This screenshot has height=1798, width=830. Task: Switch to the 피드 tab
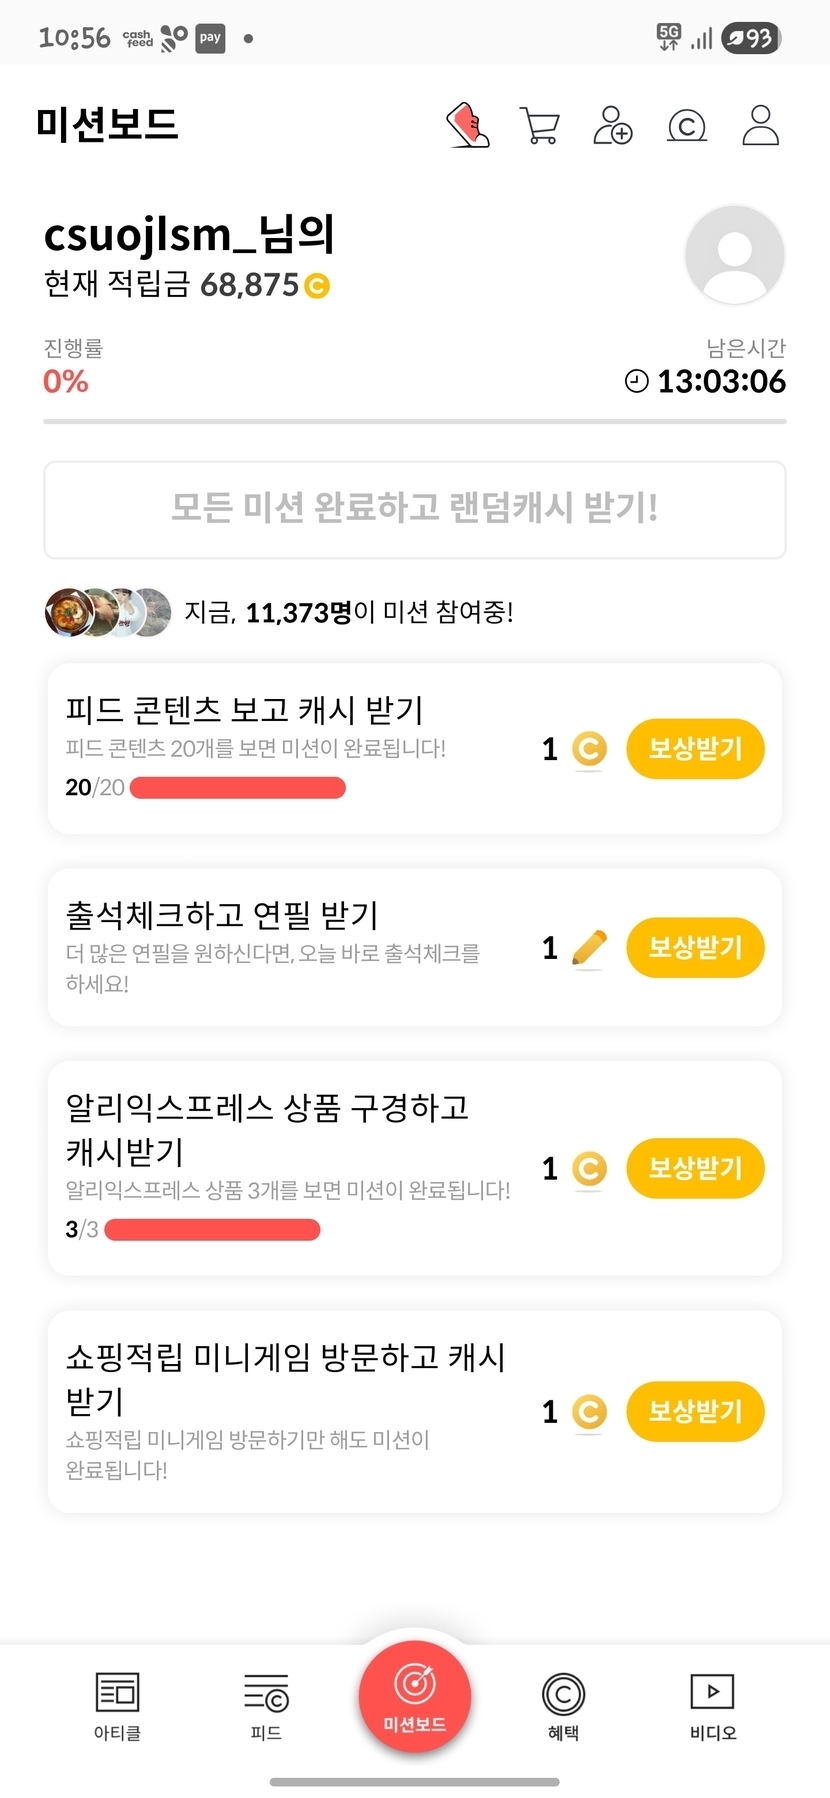(266, 1705)
